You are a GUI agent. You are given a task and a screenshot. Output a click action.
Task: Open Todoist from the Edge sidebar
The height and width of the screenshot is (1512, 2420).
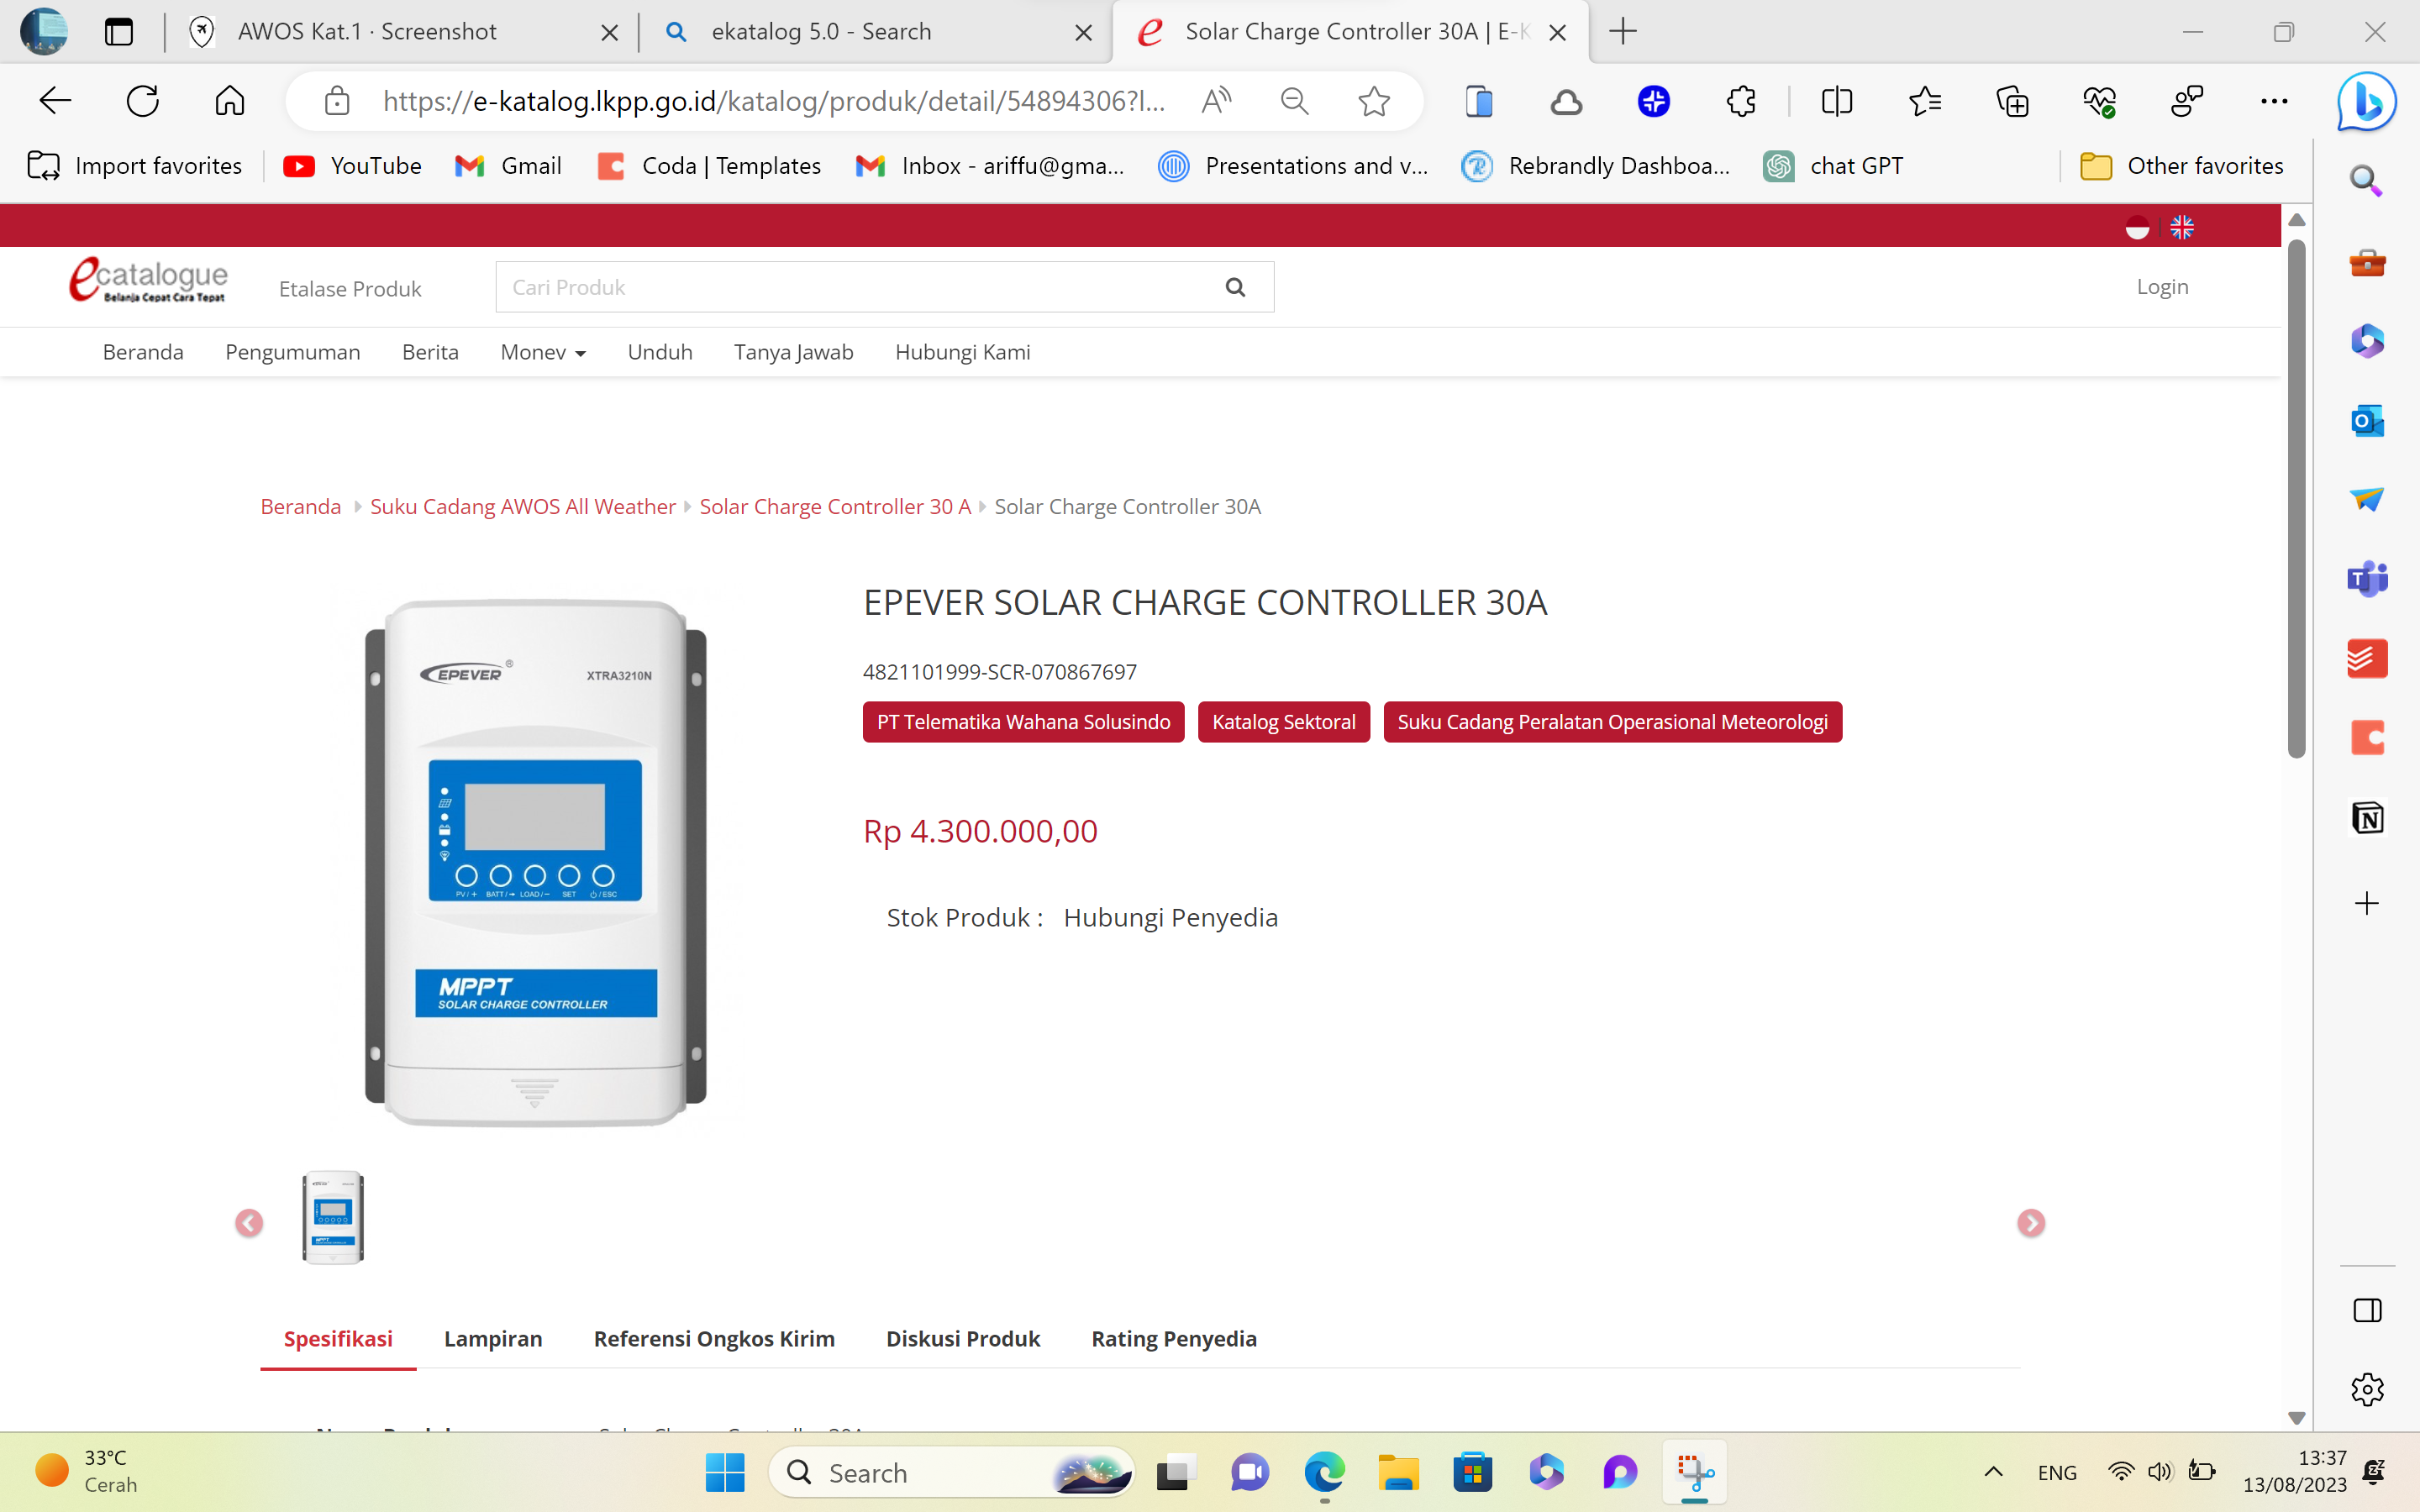(2366, 658)
